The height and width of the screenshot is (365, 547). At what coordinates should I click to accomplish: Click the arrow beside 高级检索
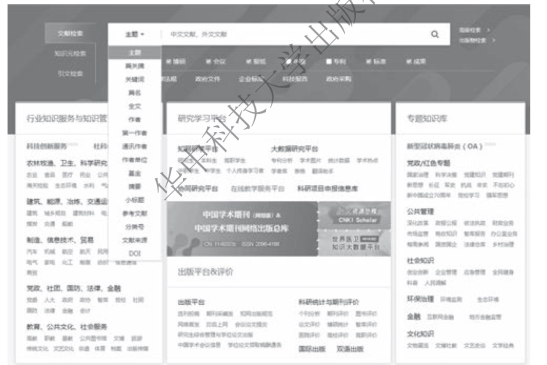[x=488, y=30]
